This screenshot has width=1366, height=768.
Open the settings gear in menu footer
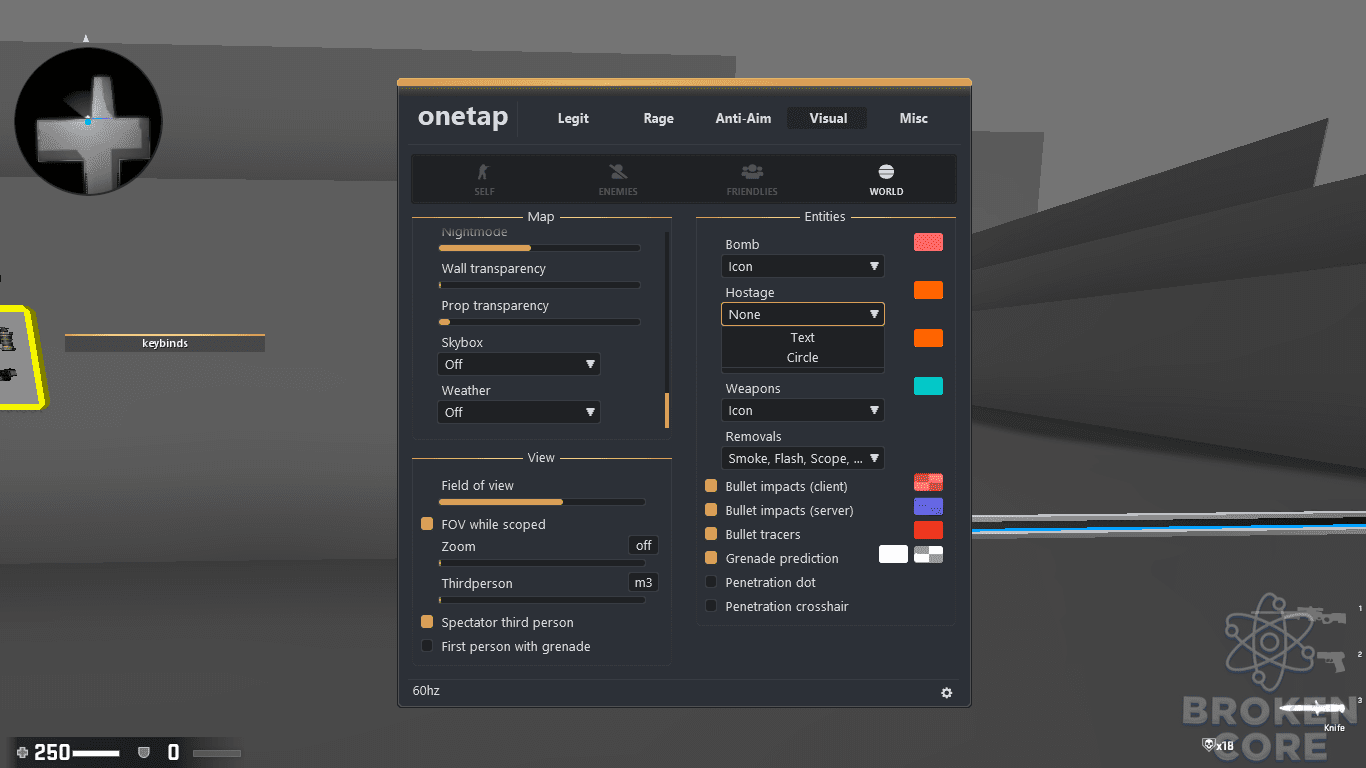[x=947, y=693]
